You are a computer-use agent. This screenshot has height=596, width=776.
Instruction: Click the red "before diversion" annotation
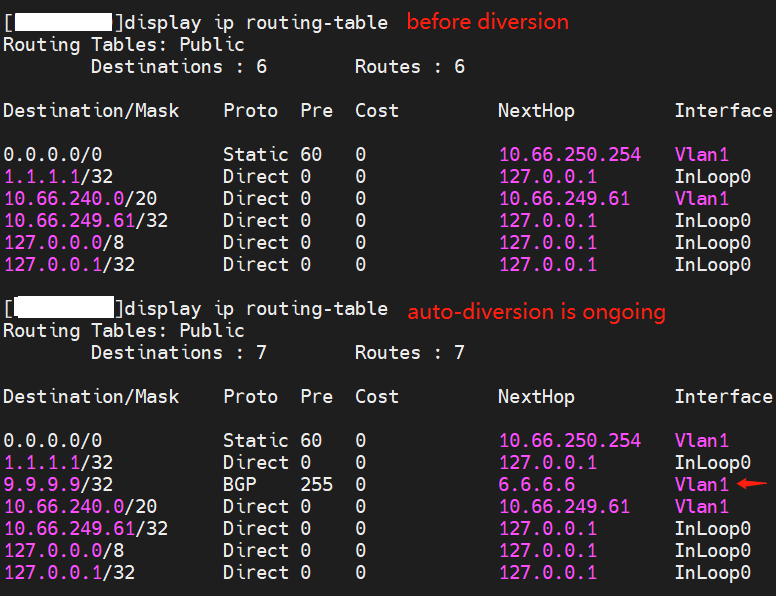[487, 22]
